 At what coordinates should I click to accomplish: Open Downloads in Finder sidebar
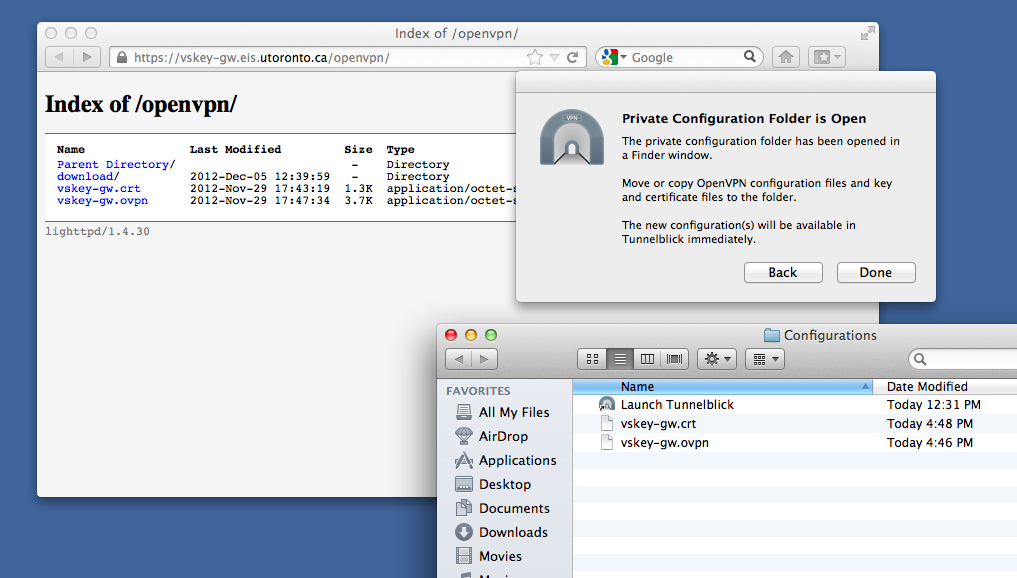coord(501,533)
